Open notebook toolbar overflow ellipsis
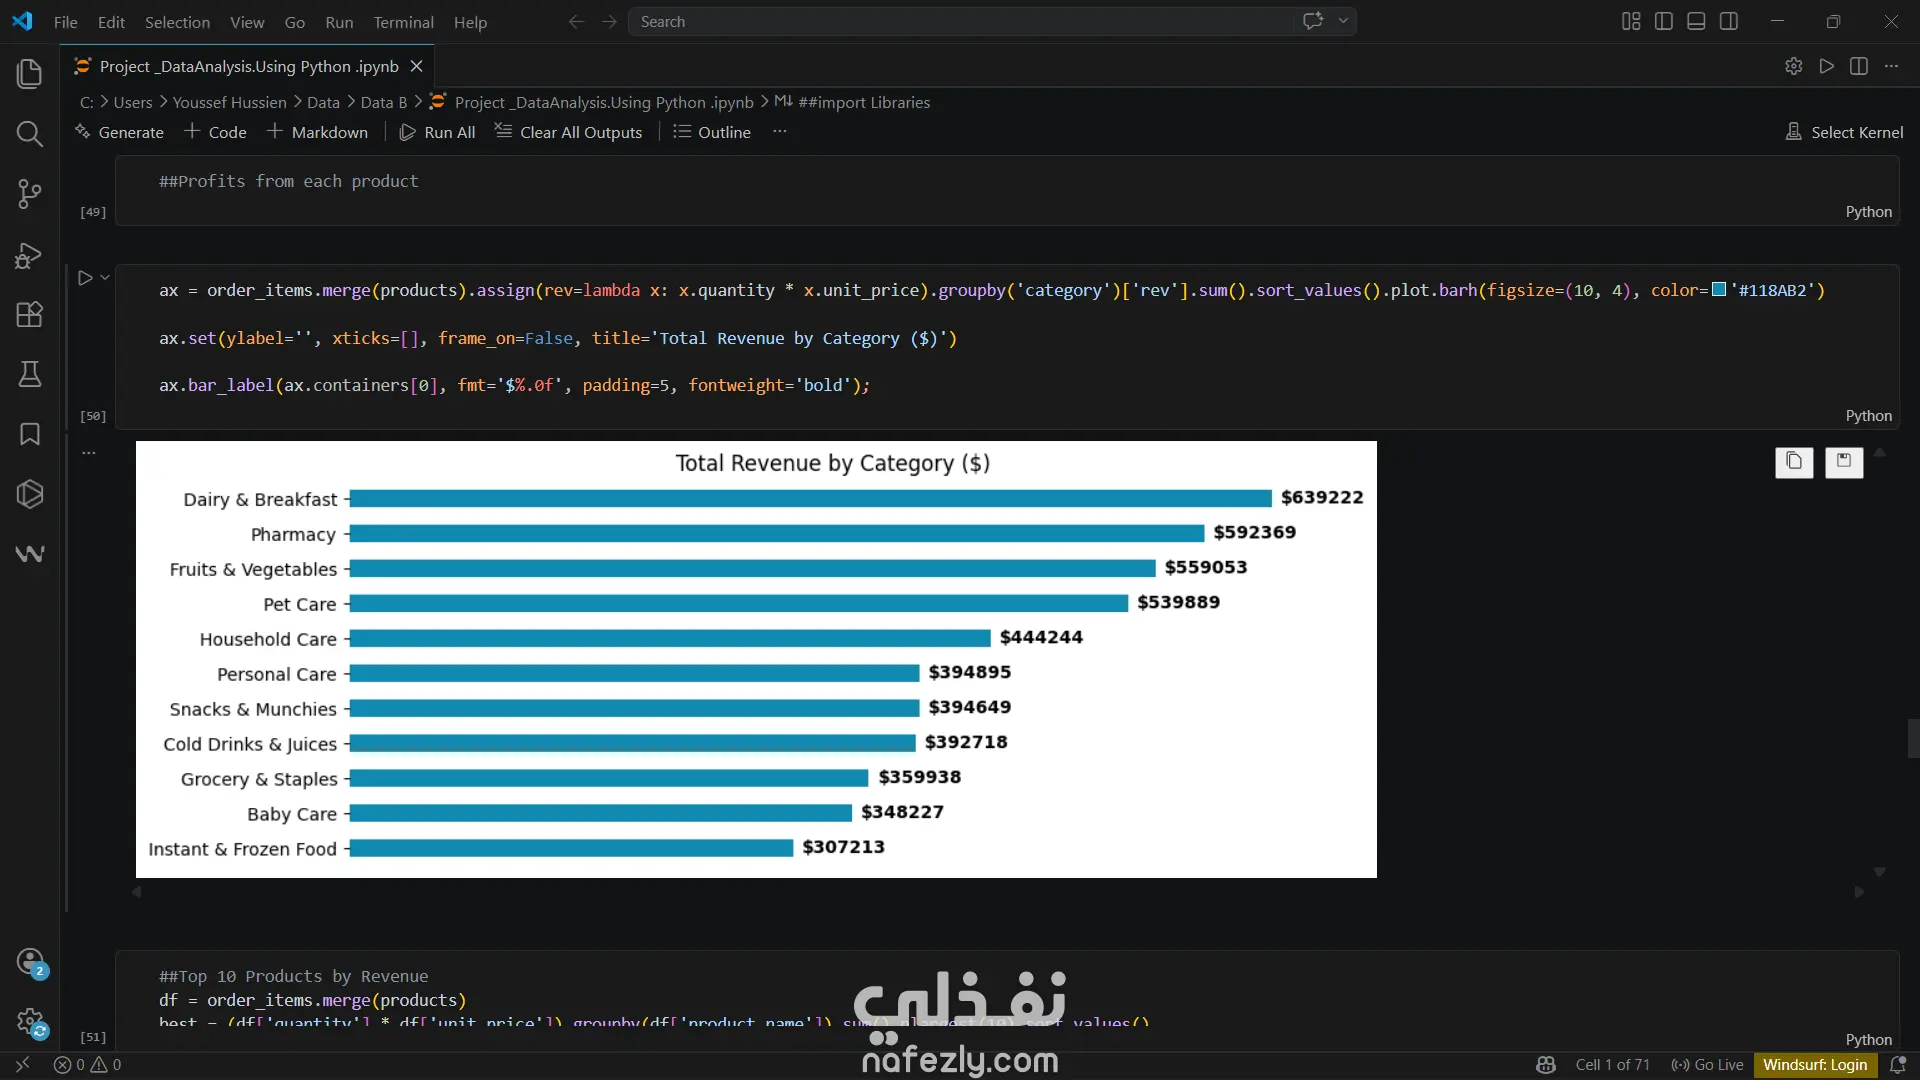 coord(780,132)
